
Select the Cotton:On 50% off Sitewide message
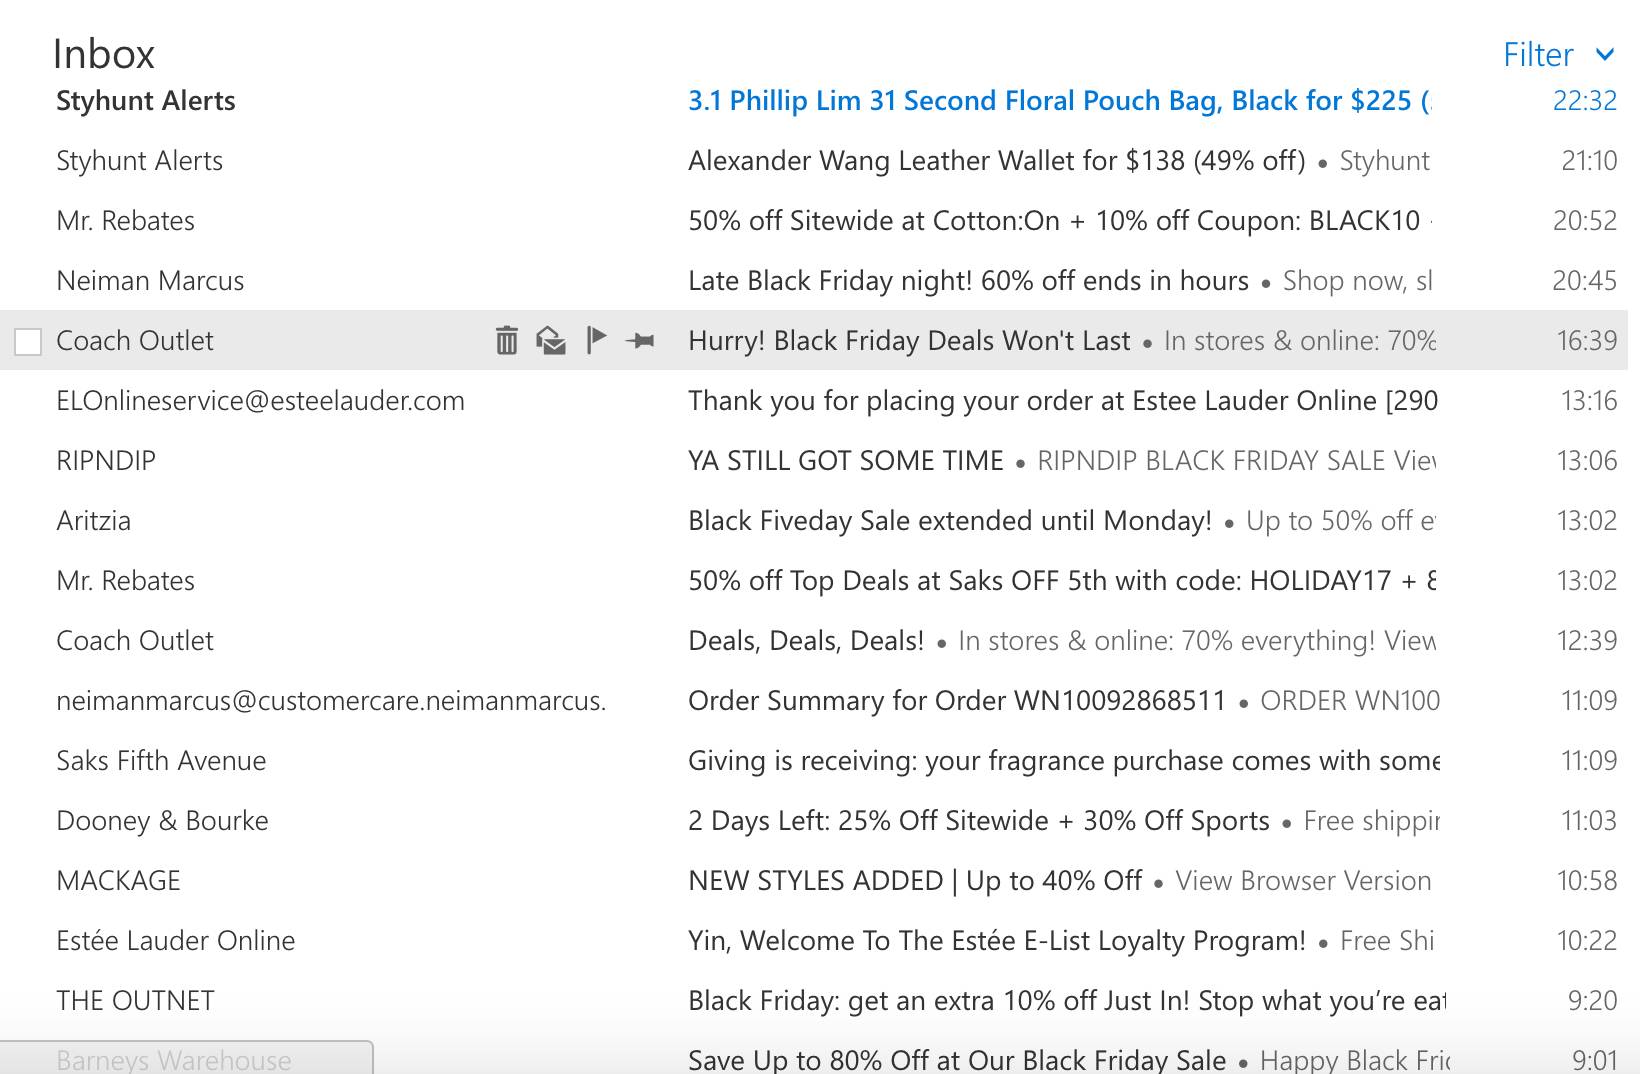pos(1054,221)
